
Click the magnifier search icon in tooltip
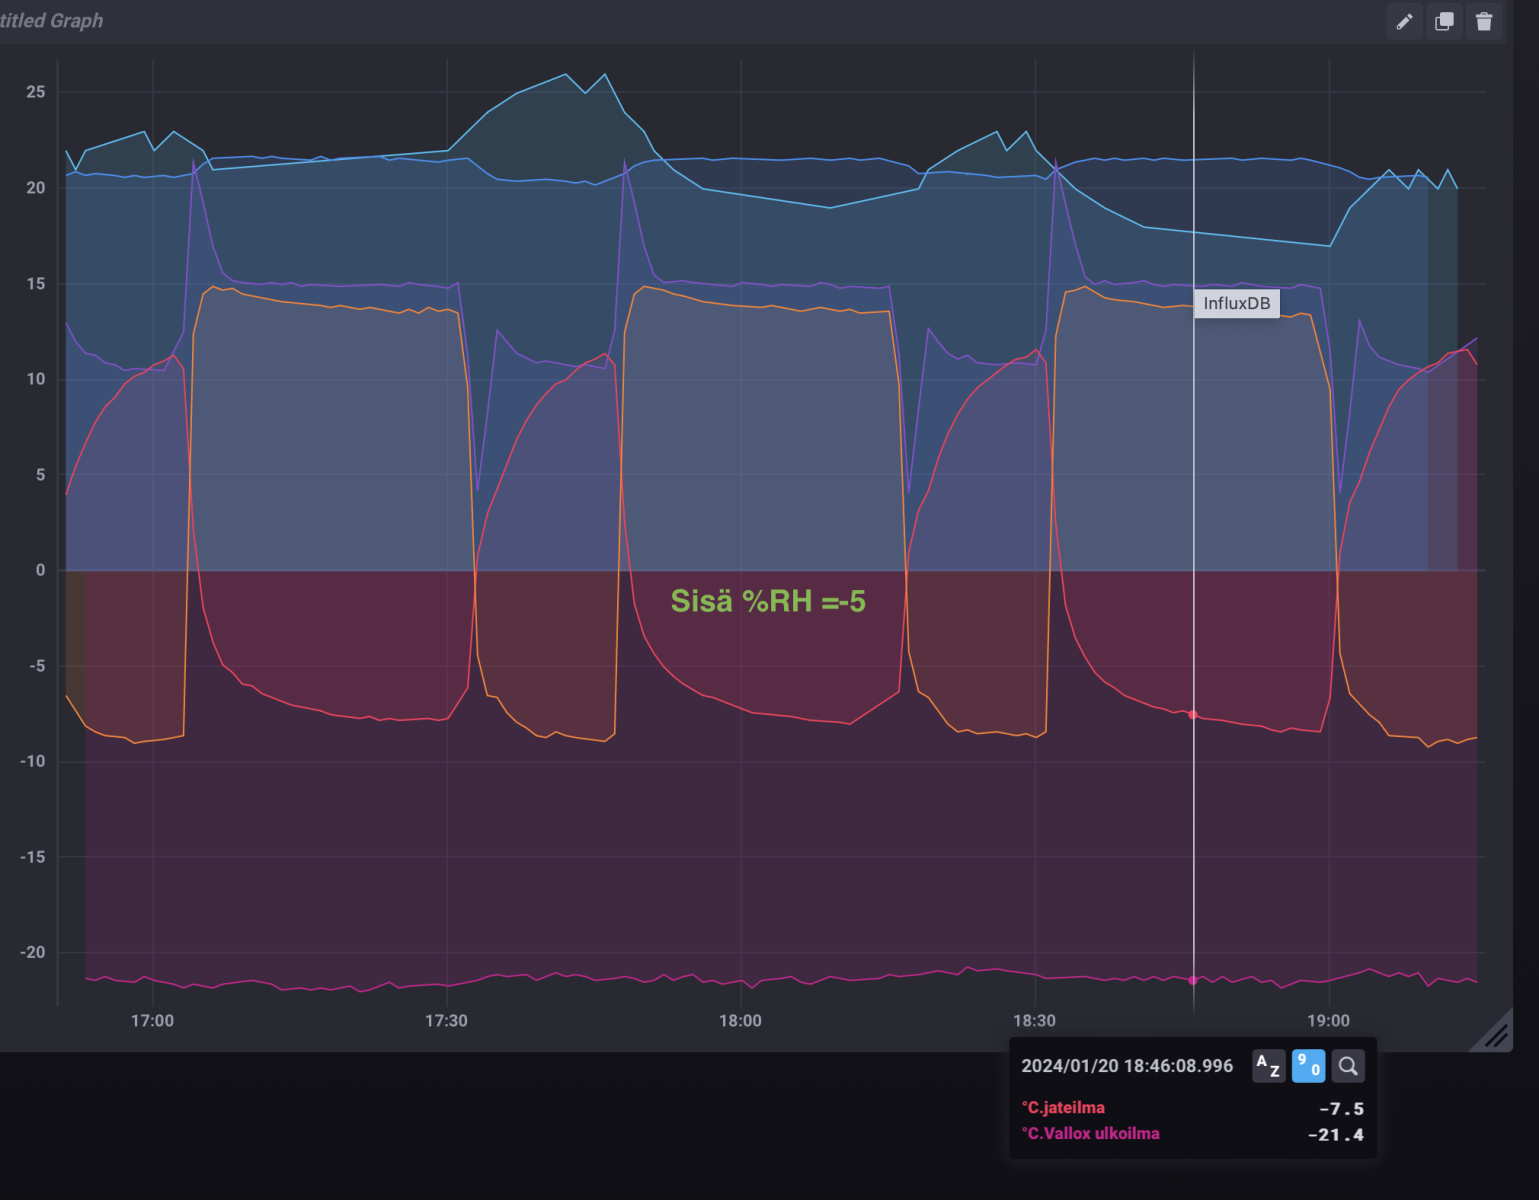tap(1348, 1066)
